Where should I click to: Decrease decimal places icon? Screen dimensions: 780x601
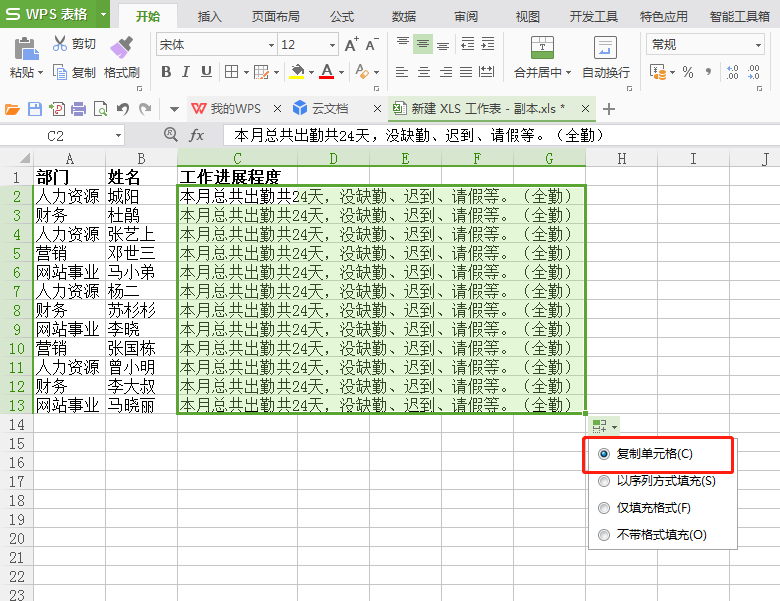pos(754,72)
